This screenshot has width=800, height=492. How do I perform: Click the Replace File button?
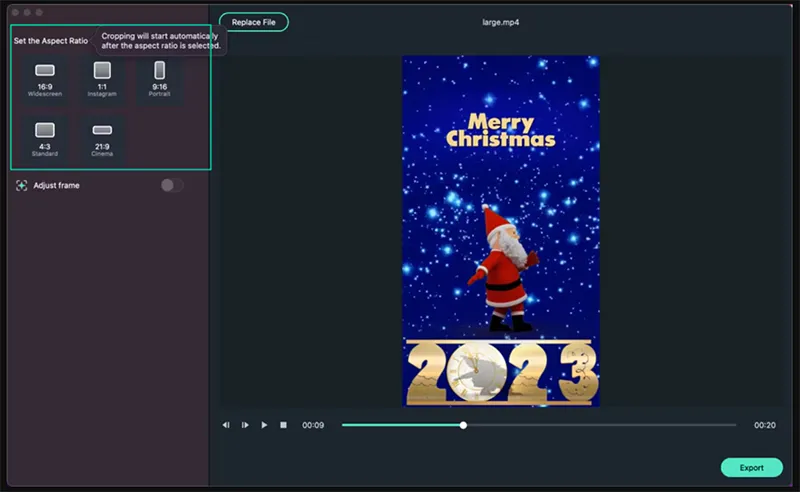254,22
